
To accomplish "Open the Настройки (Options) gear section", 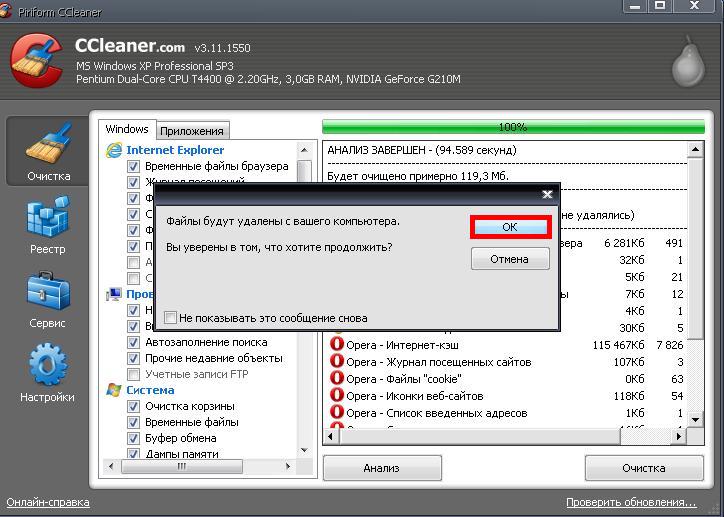I will (x=48, y=372).
